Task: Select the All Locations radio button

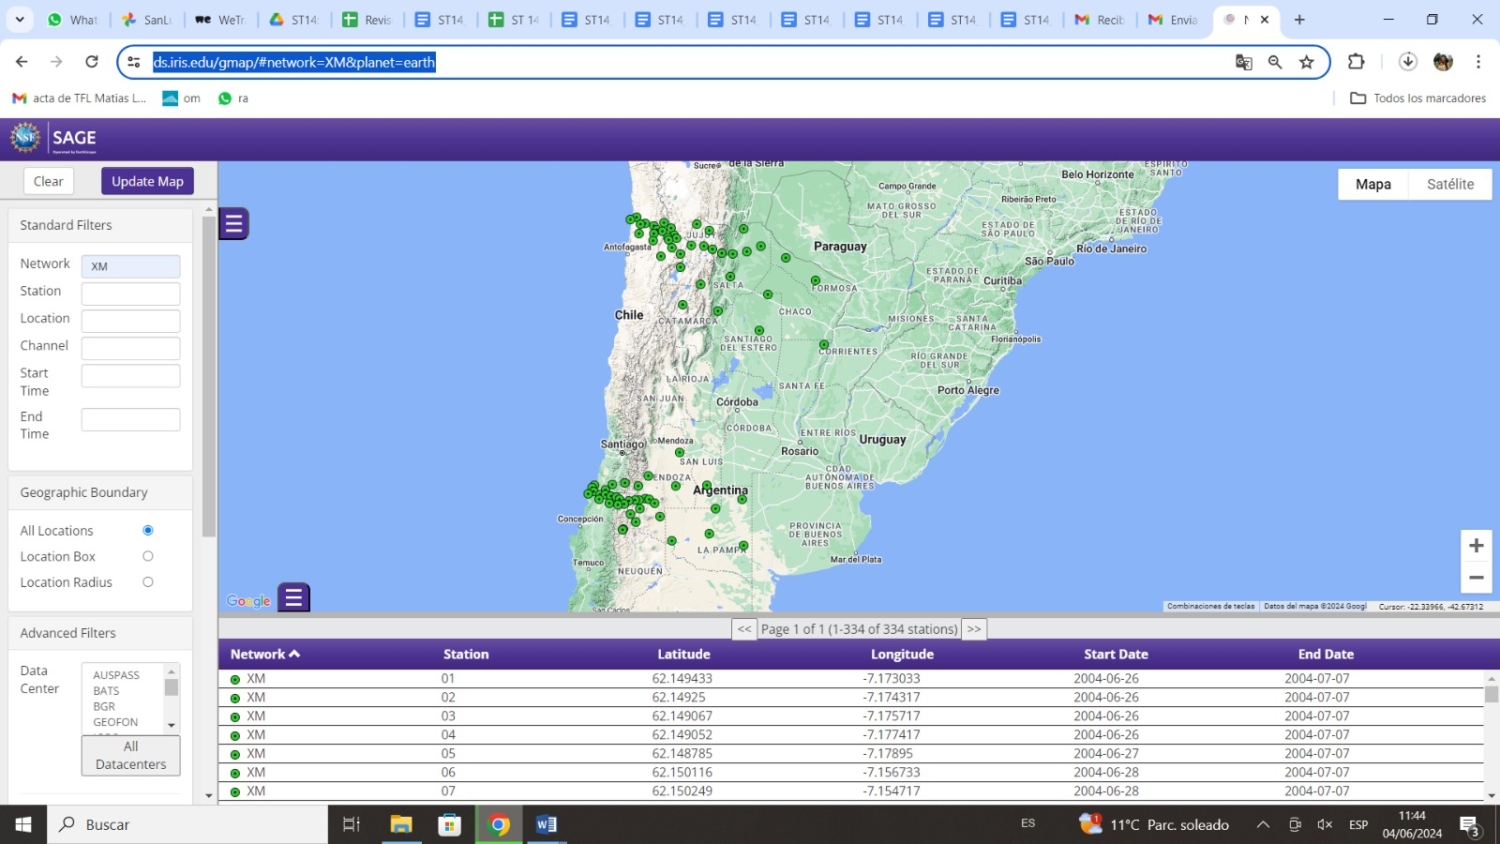Action: (x=148, y=530)
